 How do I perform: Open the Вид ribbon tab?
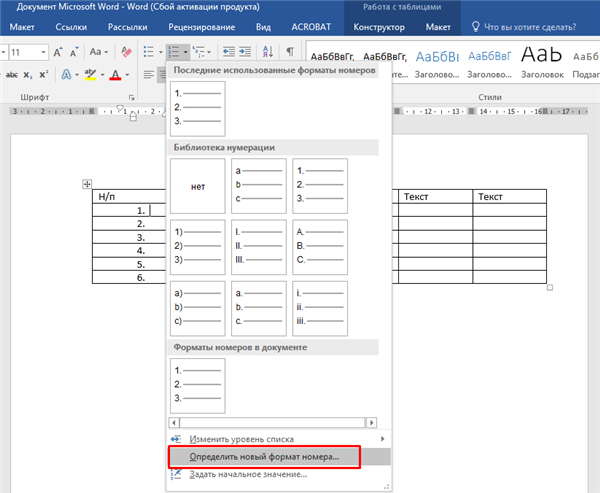pyautogui.click(x=263, y=27)
